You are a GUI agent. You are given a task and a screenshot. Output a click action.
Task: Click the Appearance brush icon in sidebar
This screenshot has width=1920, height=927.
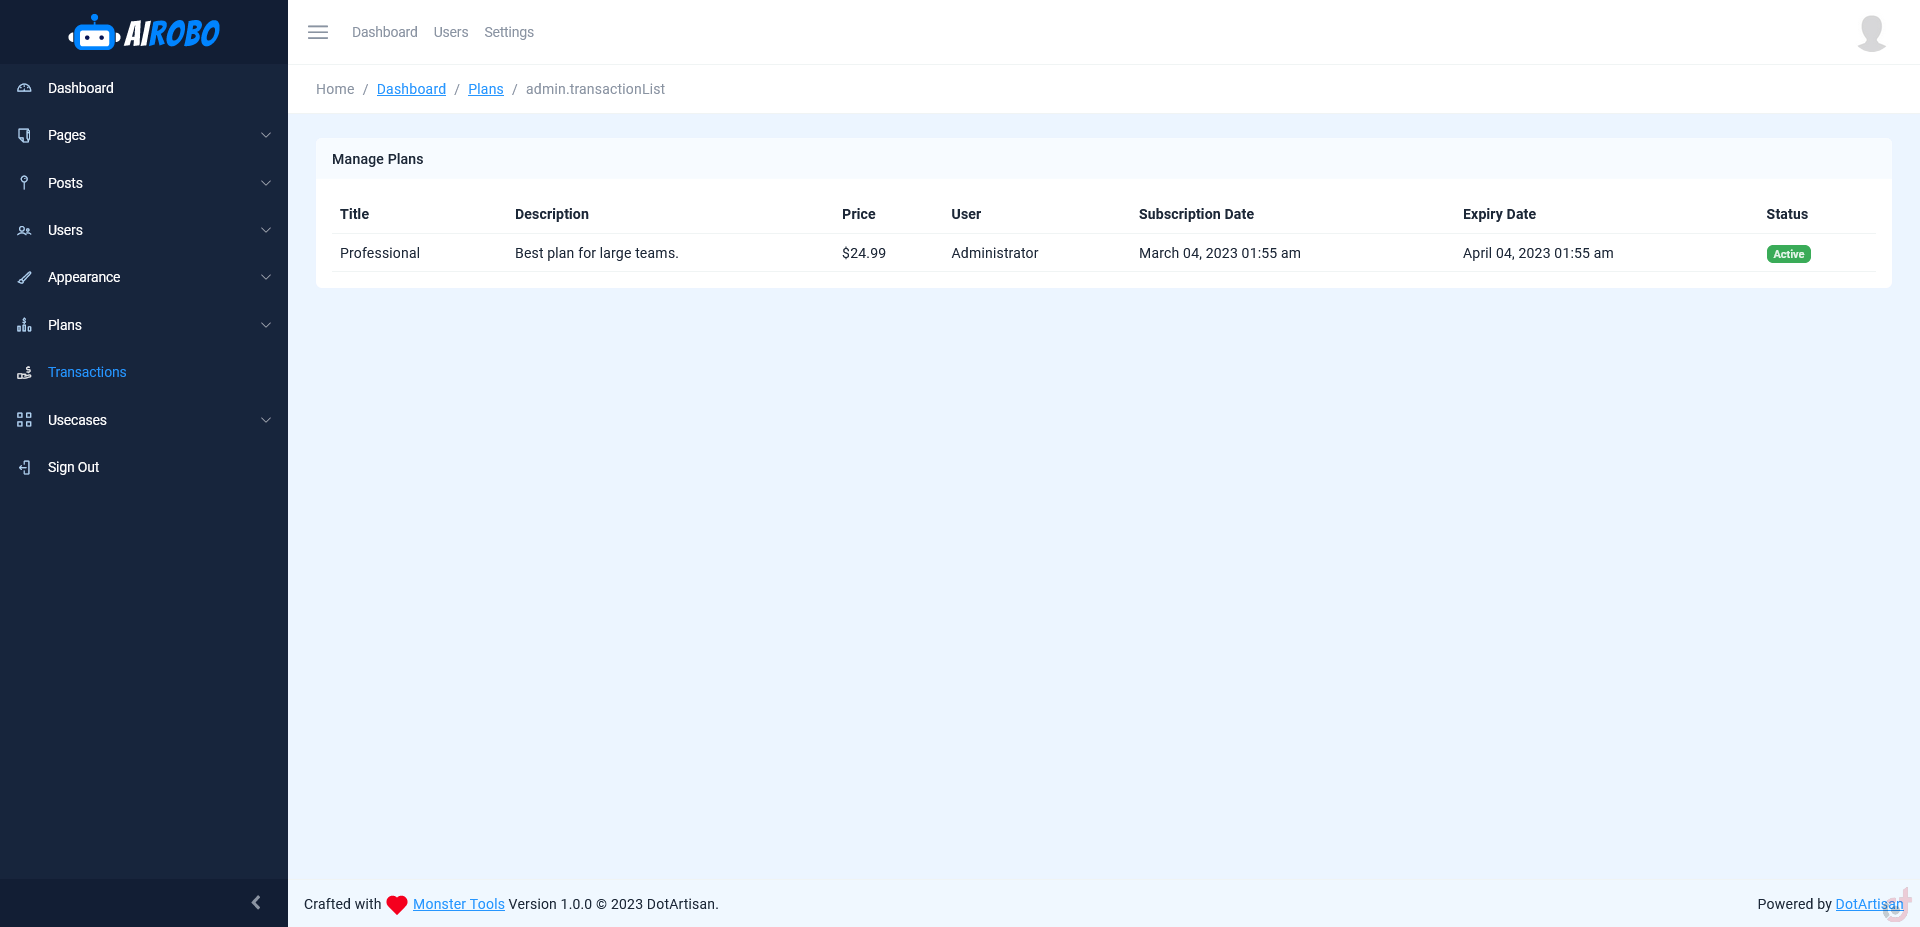[25, 278]
